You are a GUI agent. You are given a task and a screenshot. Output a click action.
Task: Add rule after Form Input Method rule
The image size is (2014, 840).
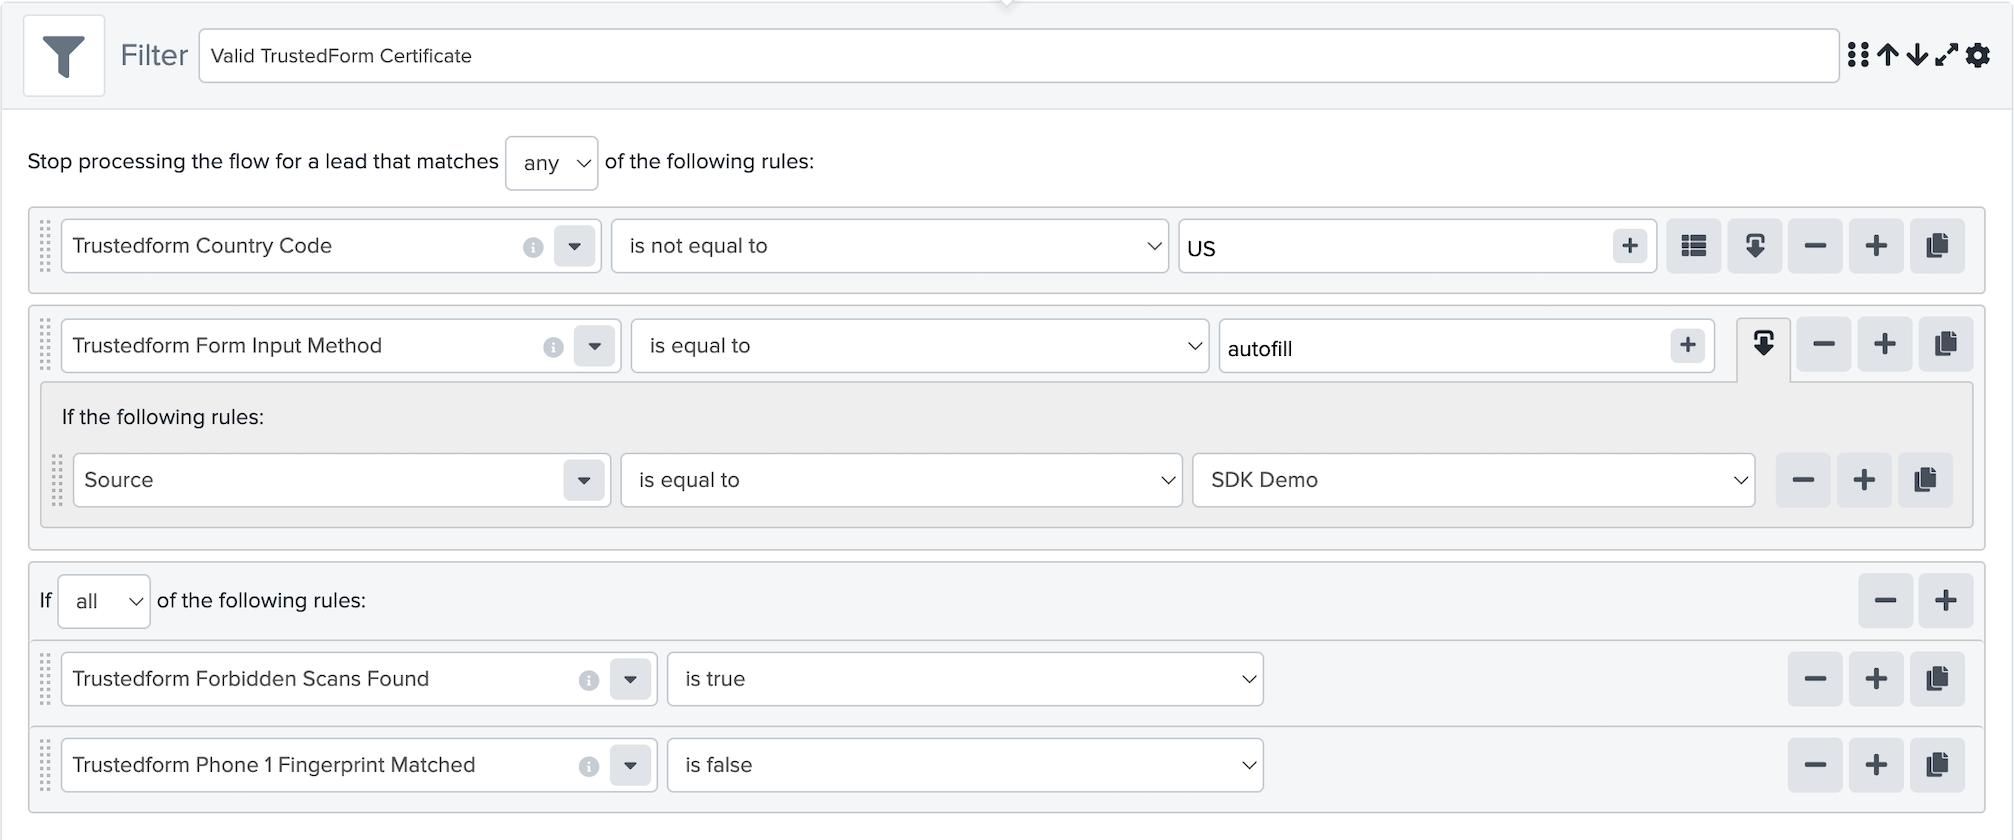tap(1885, 345)
